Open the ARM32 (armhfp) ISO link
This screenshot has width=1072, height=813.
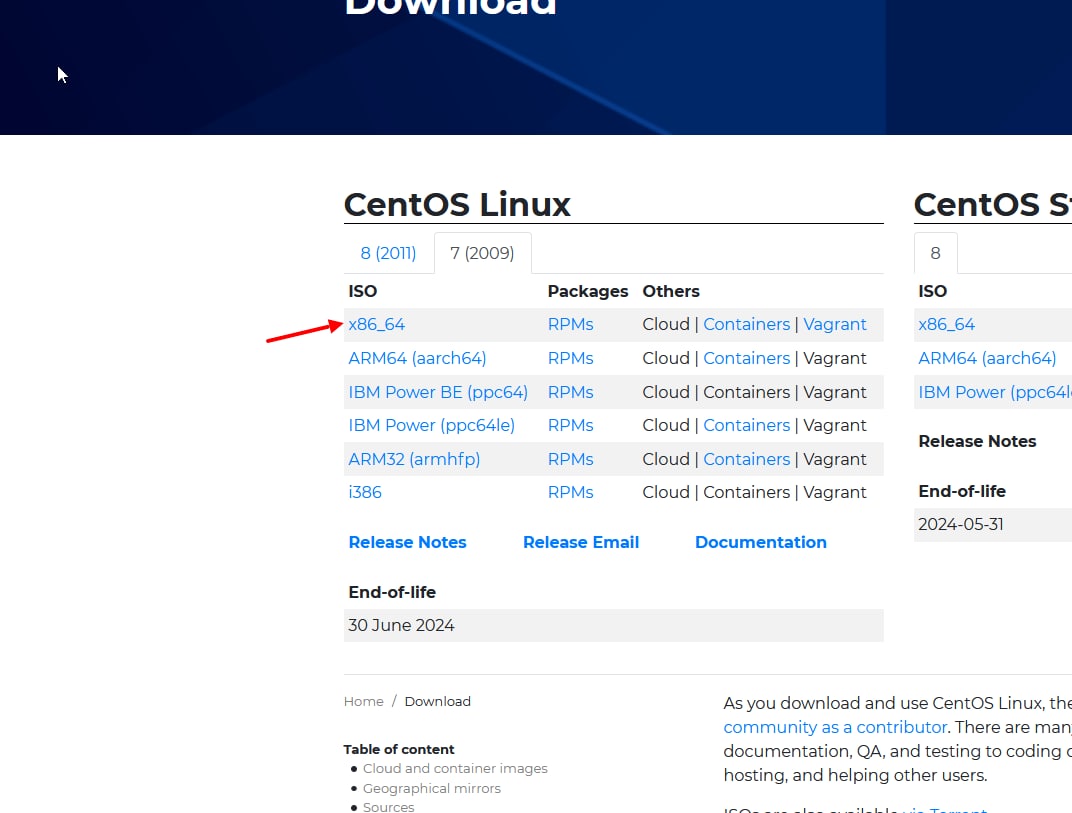[x=414, y=459]
